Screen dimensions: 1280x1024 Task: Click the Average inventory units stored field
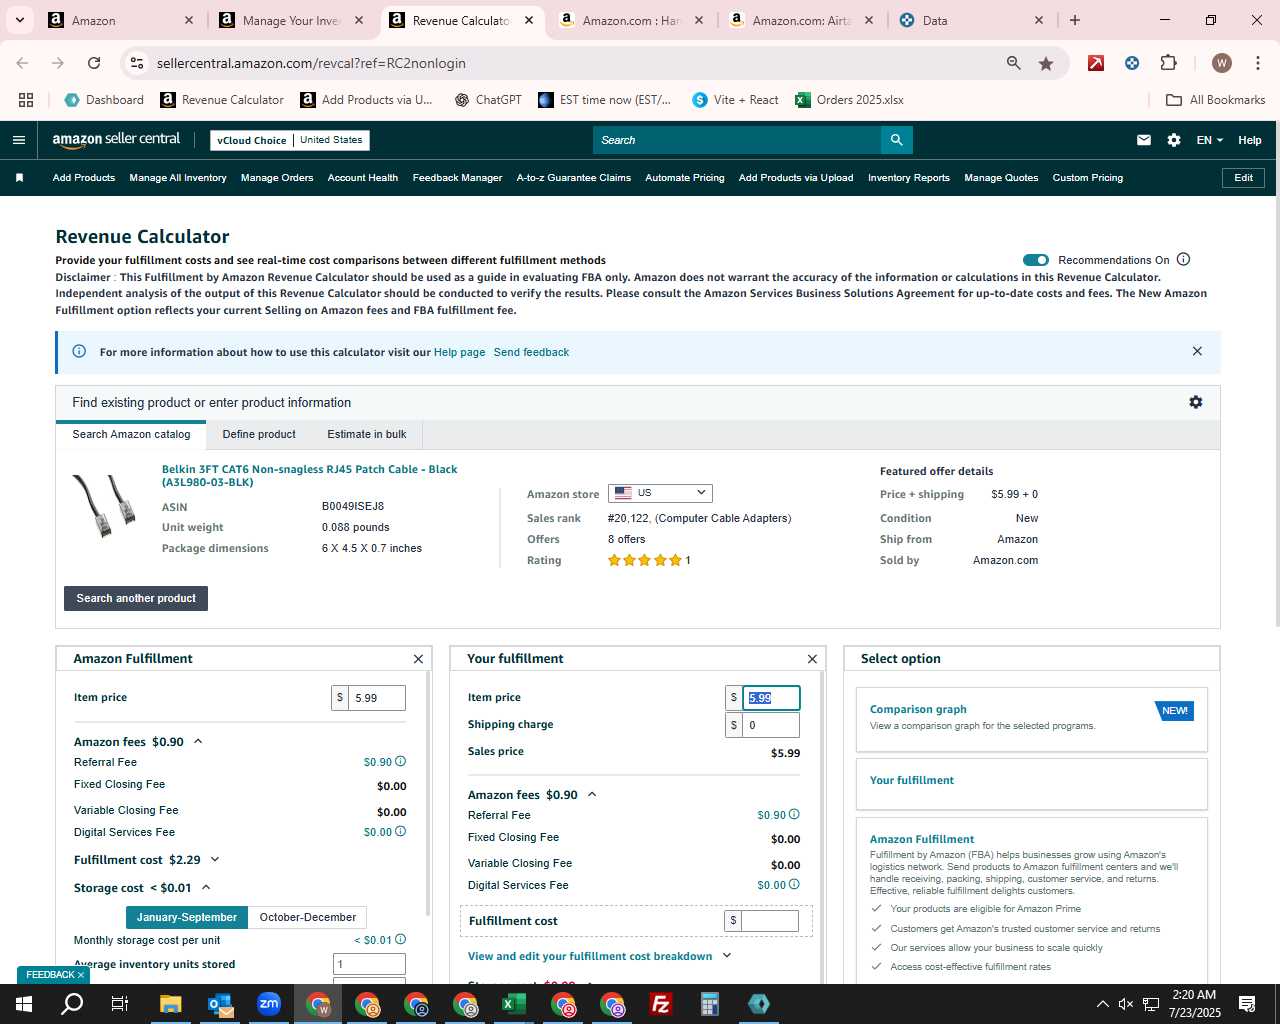(x=369, y=965)
